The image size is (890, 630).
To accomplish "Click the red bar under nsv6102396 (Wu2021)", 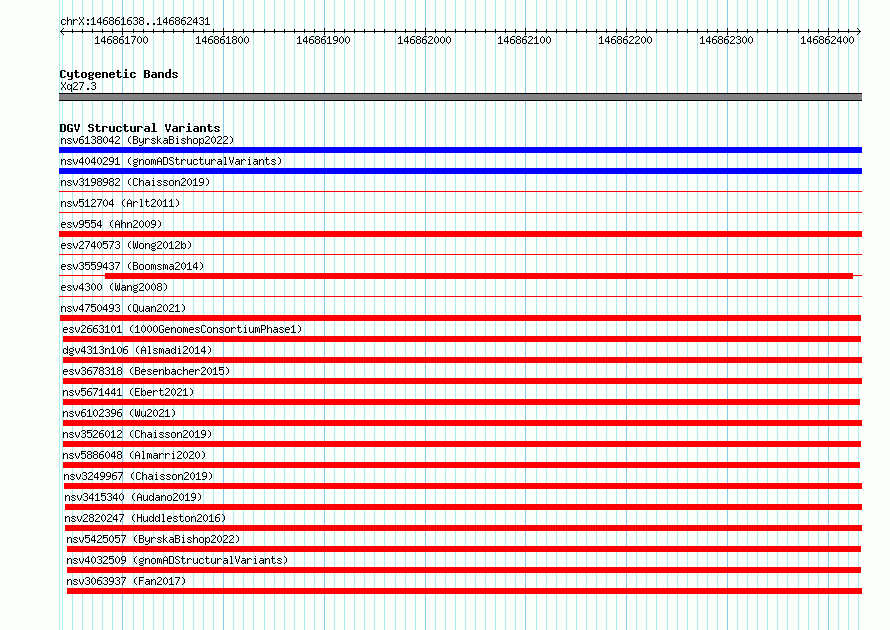I will [463, 423].
